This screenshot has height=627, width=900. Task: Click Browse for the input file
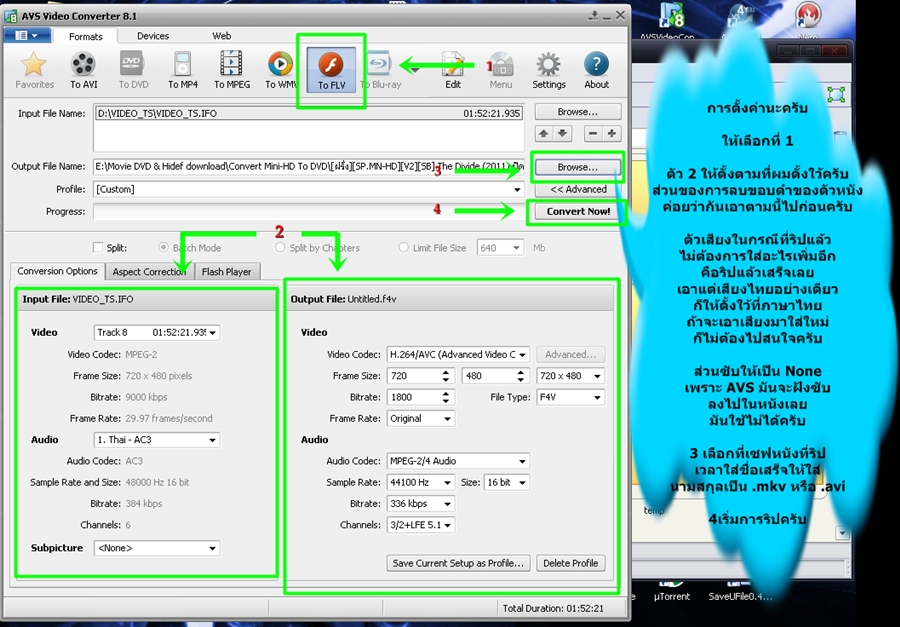click(x=578, y=112)
